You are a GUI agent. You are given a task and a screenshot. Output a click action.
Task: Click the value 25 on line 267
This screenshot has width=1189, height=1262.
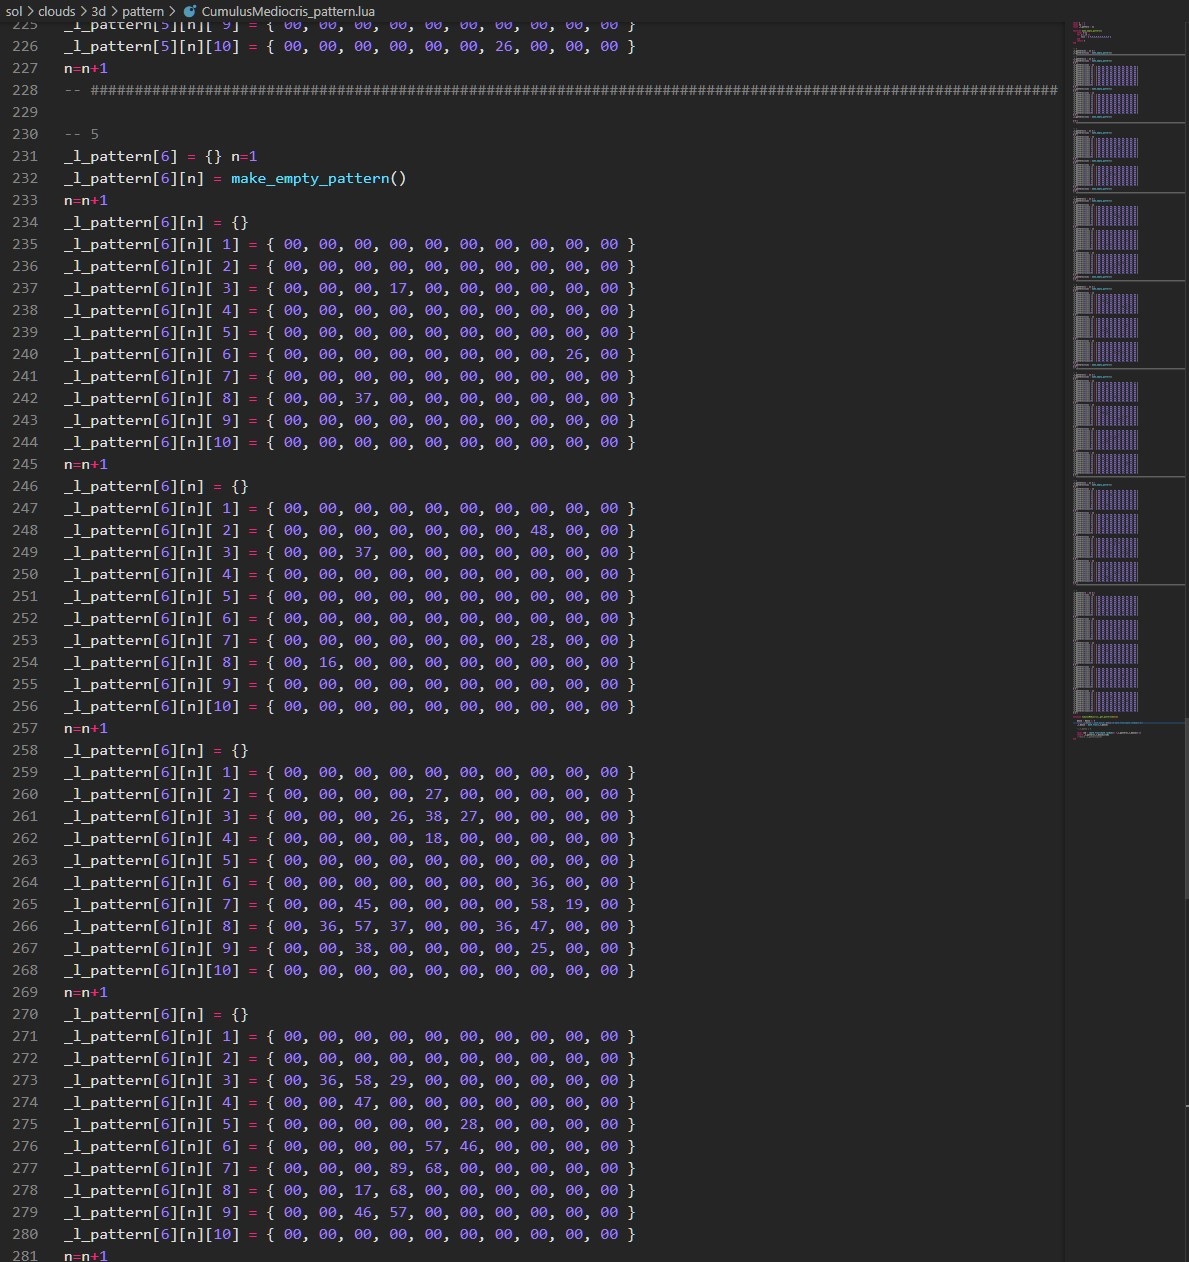tap(539, 948)
